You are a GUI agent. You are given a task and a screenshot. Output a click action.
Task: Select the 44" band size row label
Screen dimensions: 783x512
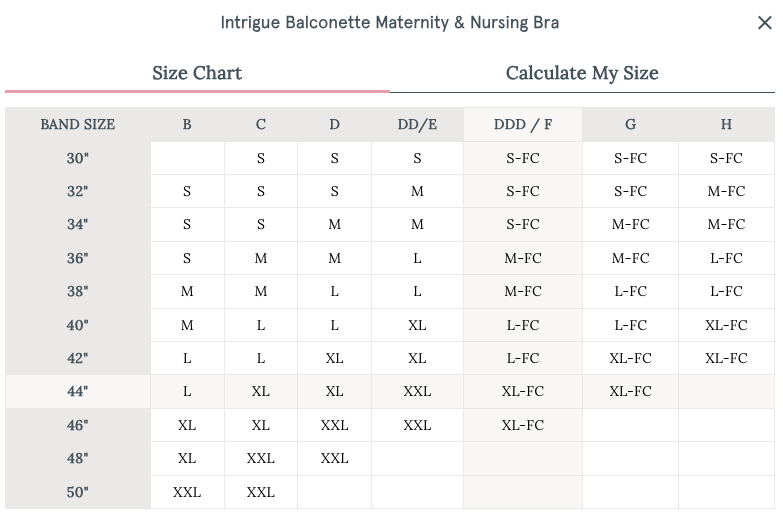tap(78, 392)
